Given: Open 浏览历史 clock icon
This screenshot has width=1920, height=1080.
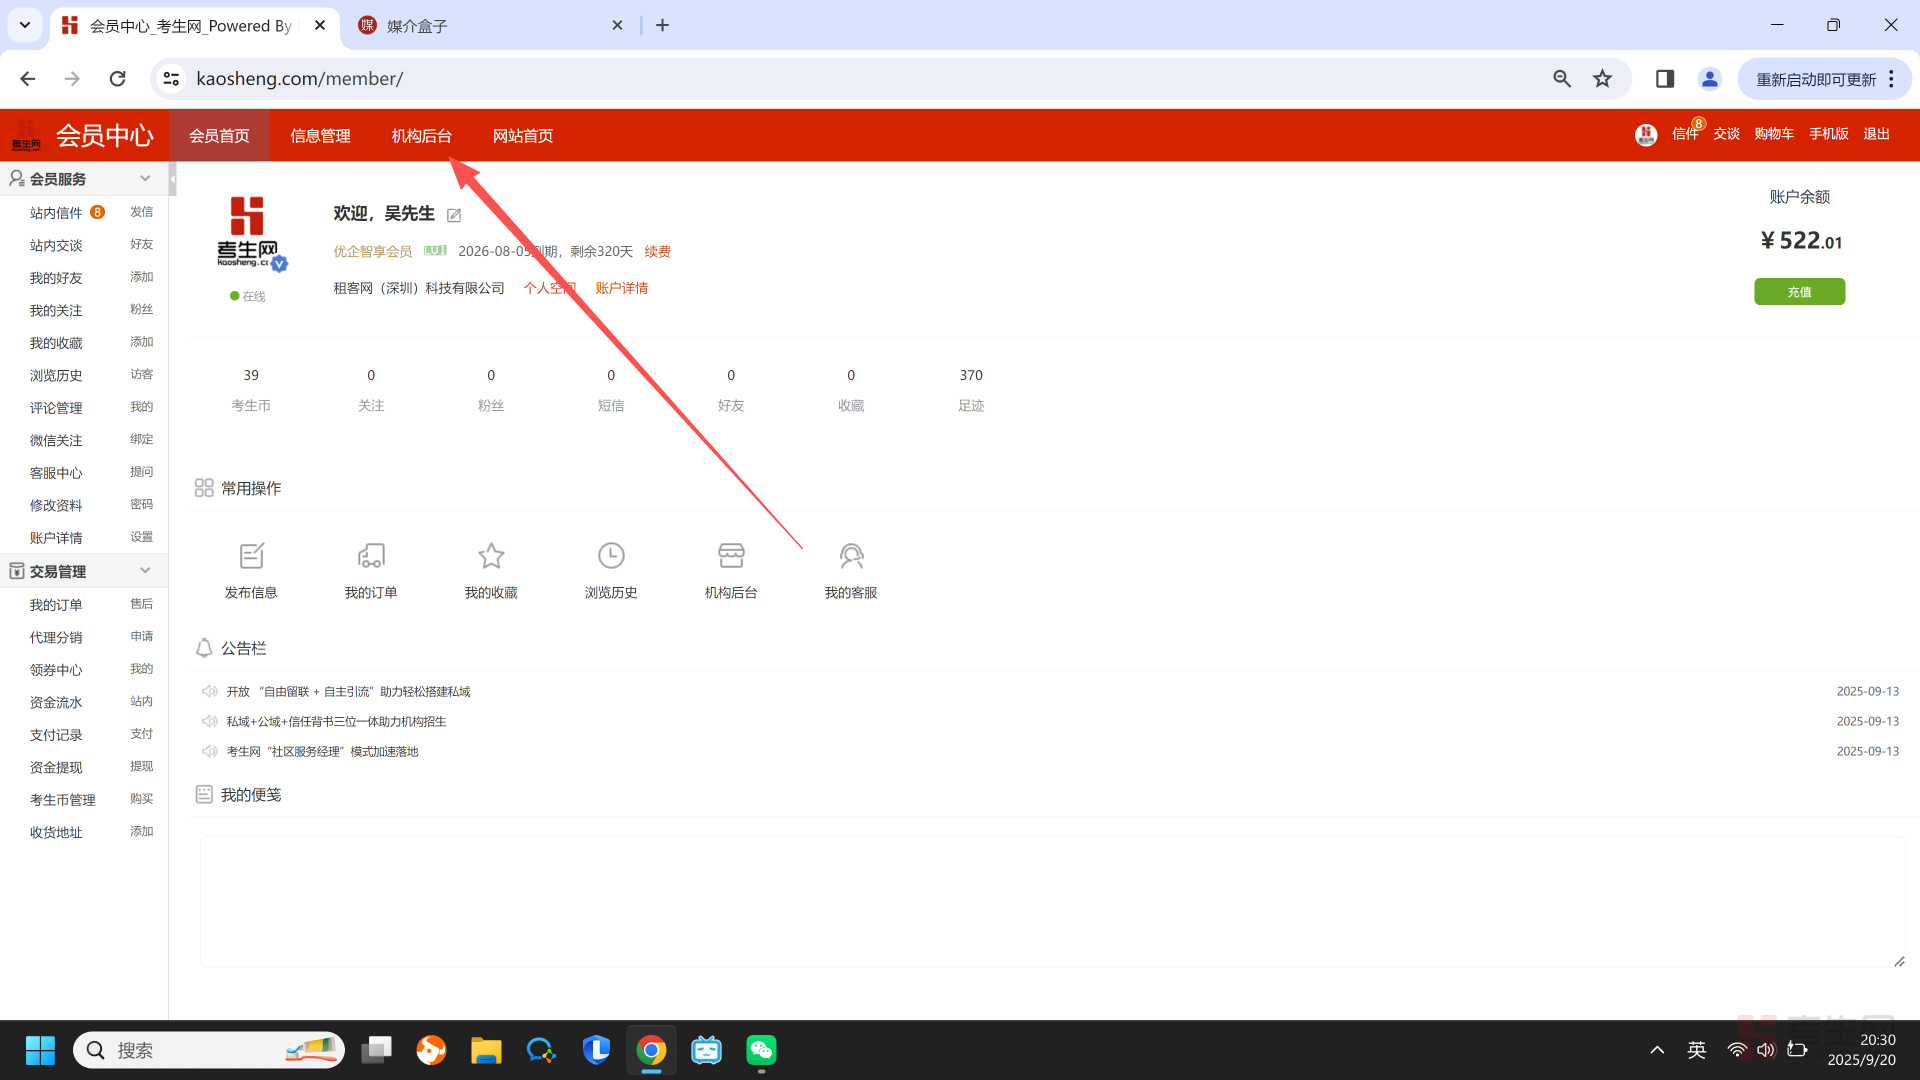Looking at the screenshot, I should click(x=611, y=556).
